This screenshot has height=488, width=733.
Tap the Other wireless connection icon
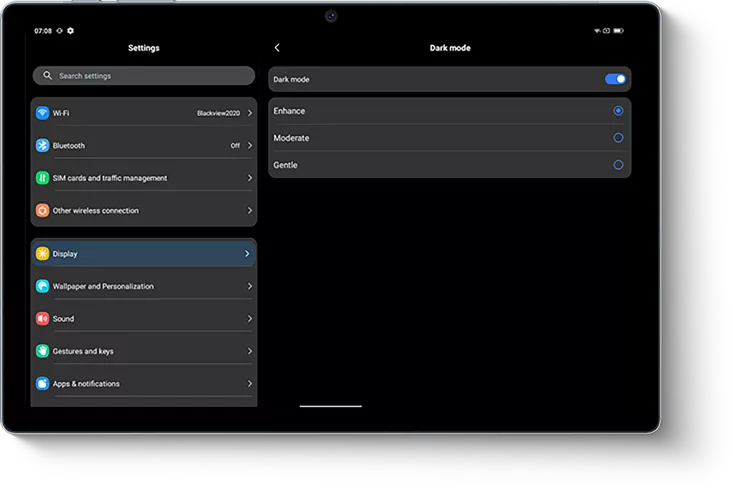click(x=42, y=211)
